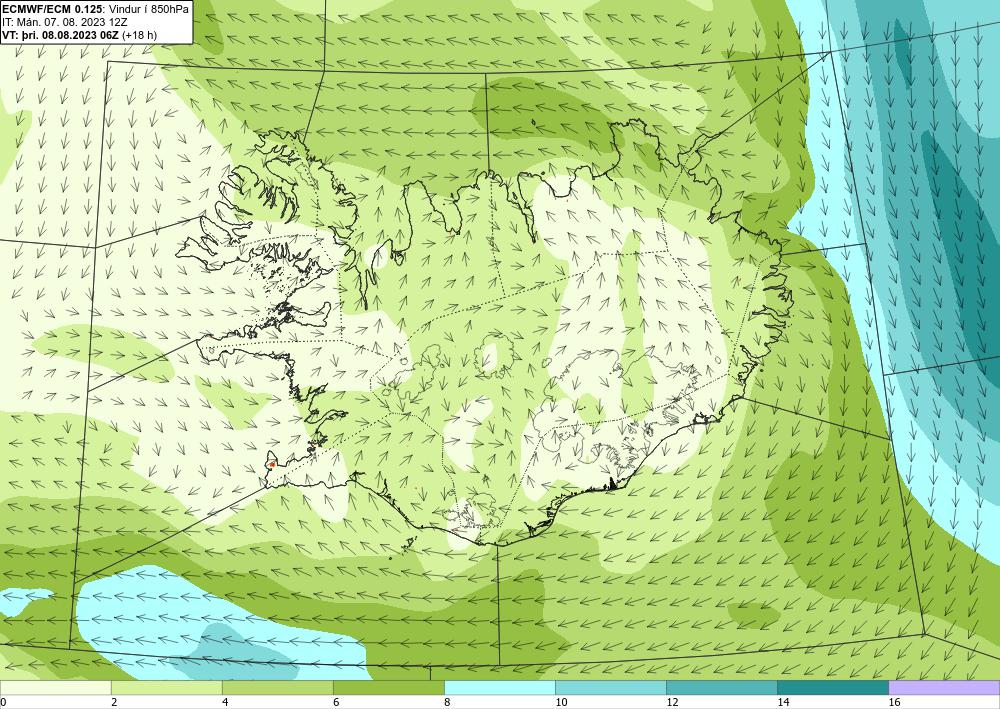Image resolution: width=1000 pixels, height=709 pixels.
Task: Click the teal 12–14 legend swatch
Action: pos(721,688)
